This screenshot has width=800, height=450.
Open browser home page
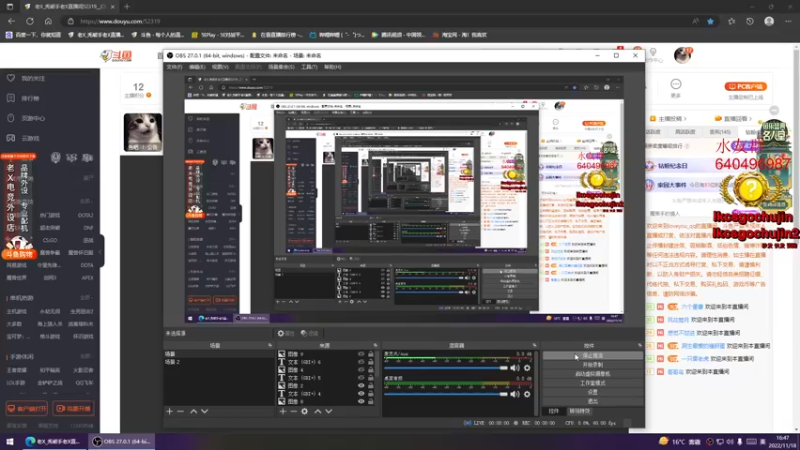[x=48, y=21]
